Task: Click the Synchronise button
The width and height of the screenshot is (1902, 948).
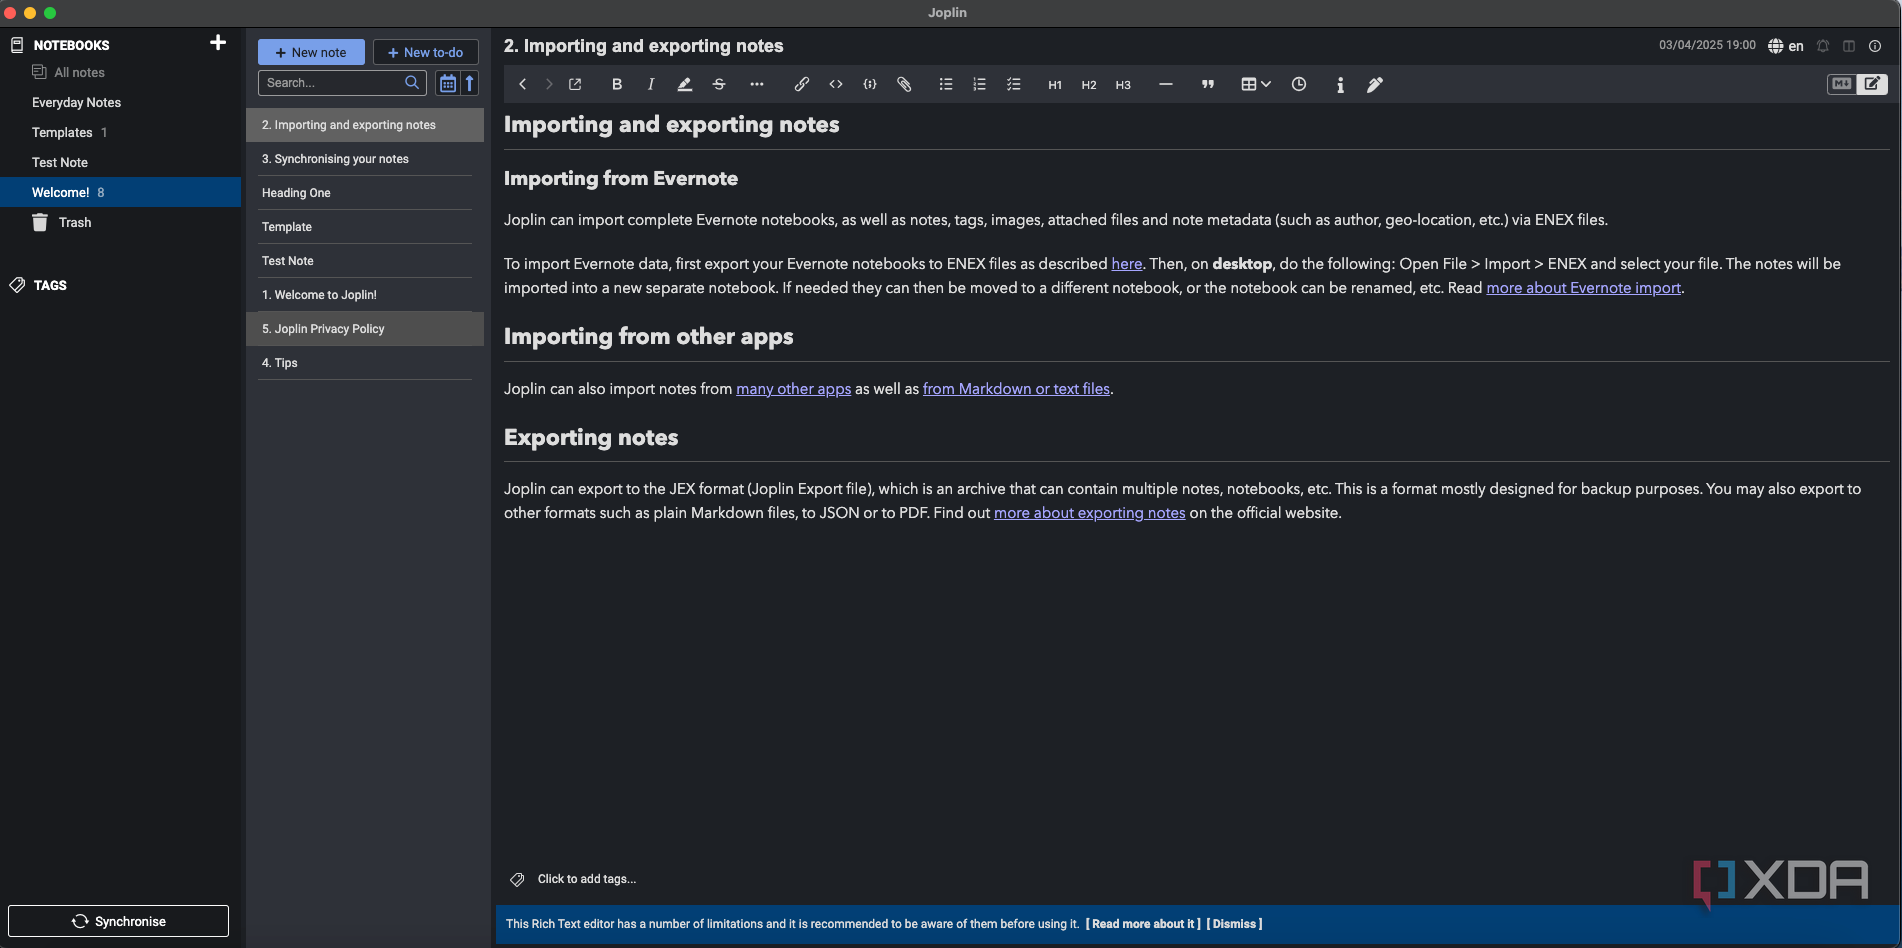Action: [118, 921]
